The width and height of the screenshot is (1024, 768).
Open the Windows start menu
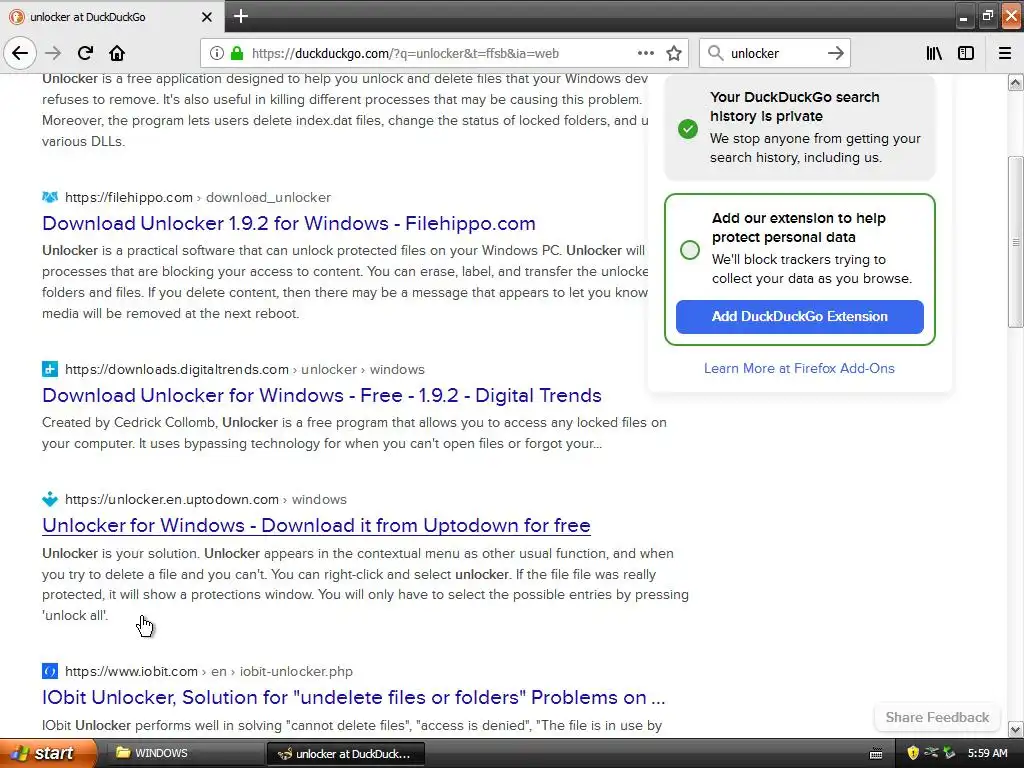tap(49, 753)
